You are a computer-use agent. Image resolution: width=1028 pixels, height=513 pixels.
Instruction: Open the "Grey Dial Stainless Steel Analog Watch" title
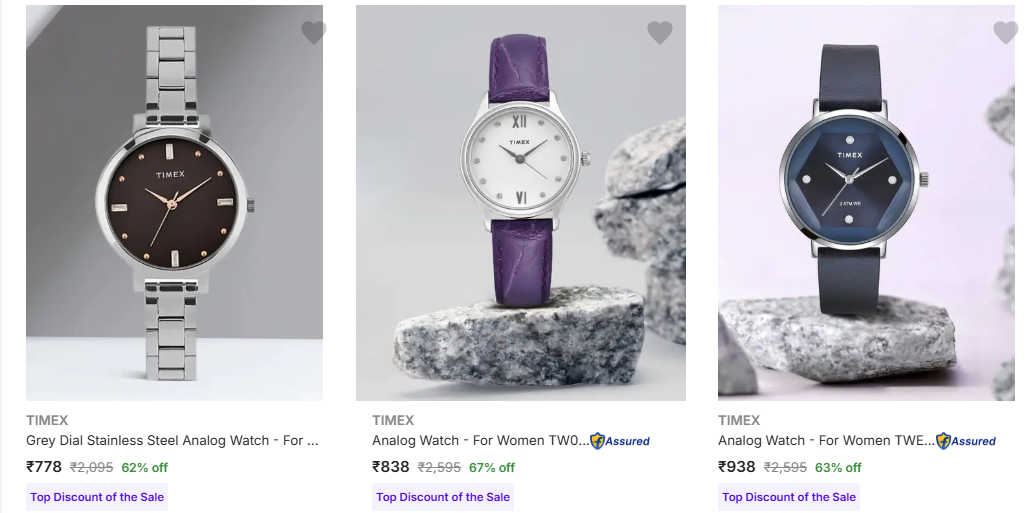pyautogui.click(x=172, y=440)
